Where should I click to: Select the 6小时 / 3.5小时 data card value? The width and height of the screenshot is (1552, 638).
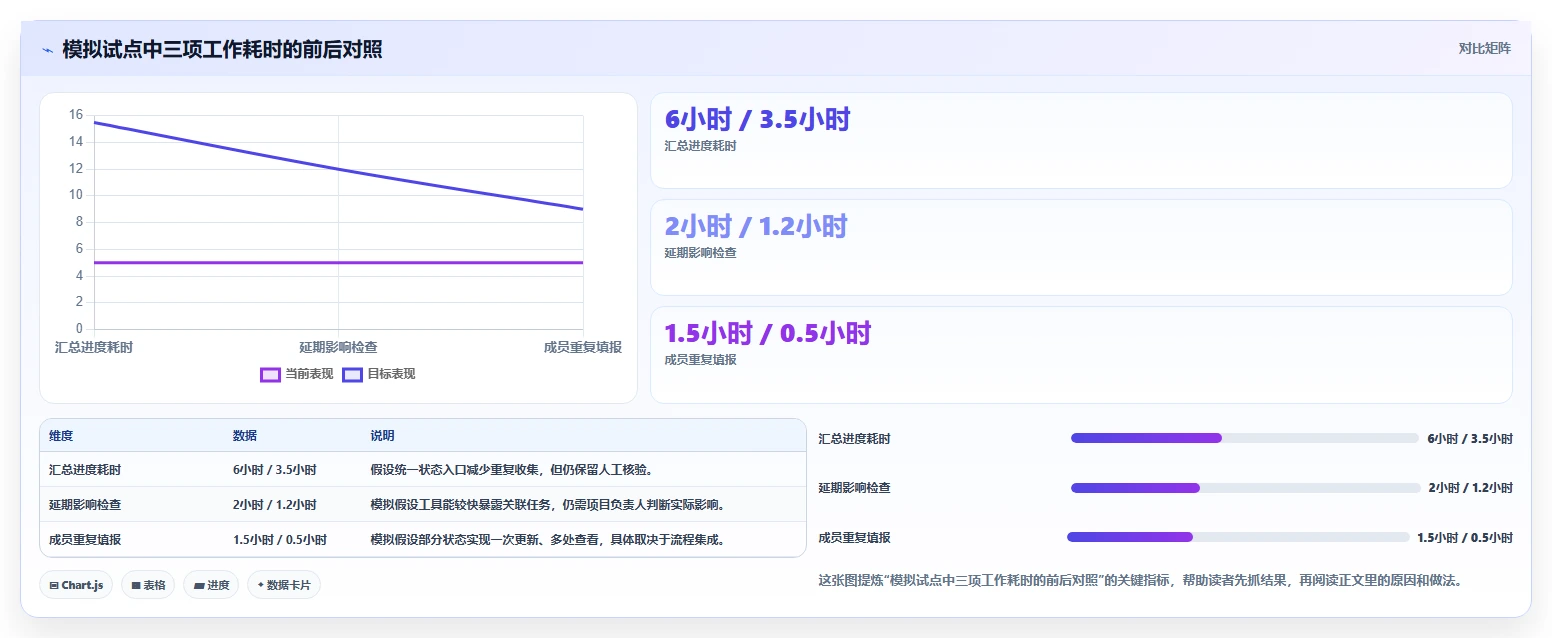point(757,120)
